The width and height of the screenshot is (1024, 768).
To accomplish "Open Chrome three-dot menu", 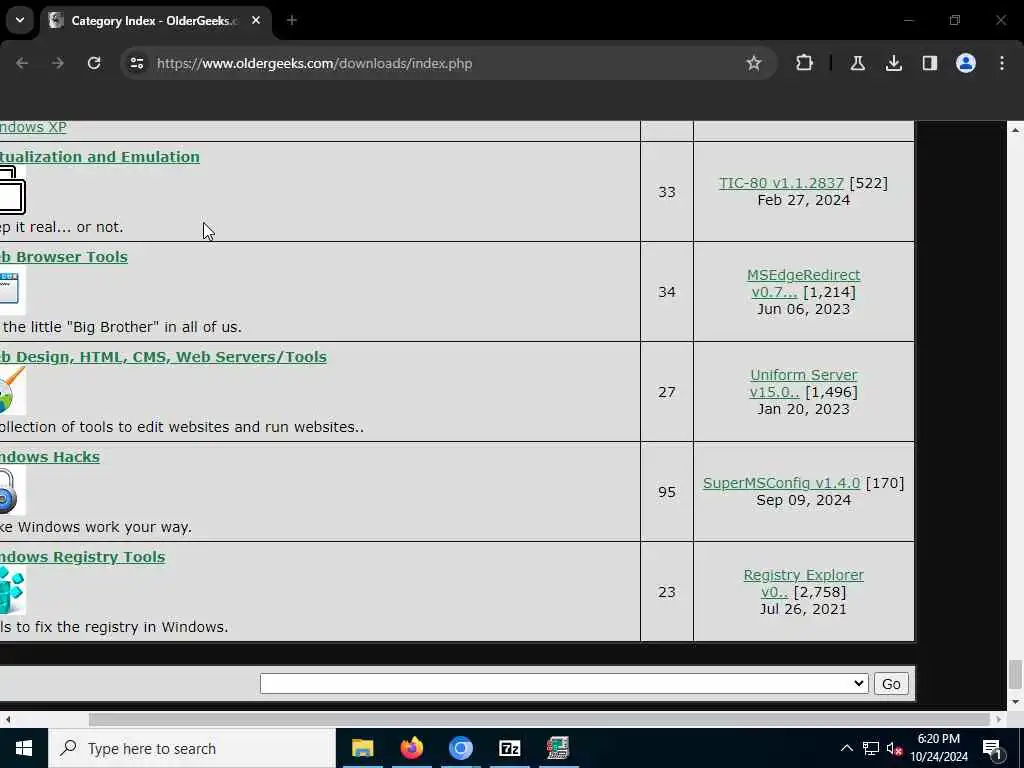I will tap(1002, 63).
